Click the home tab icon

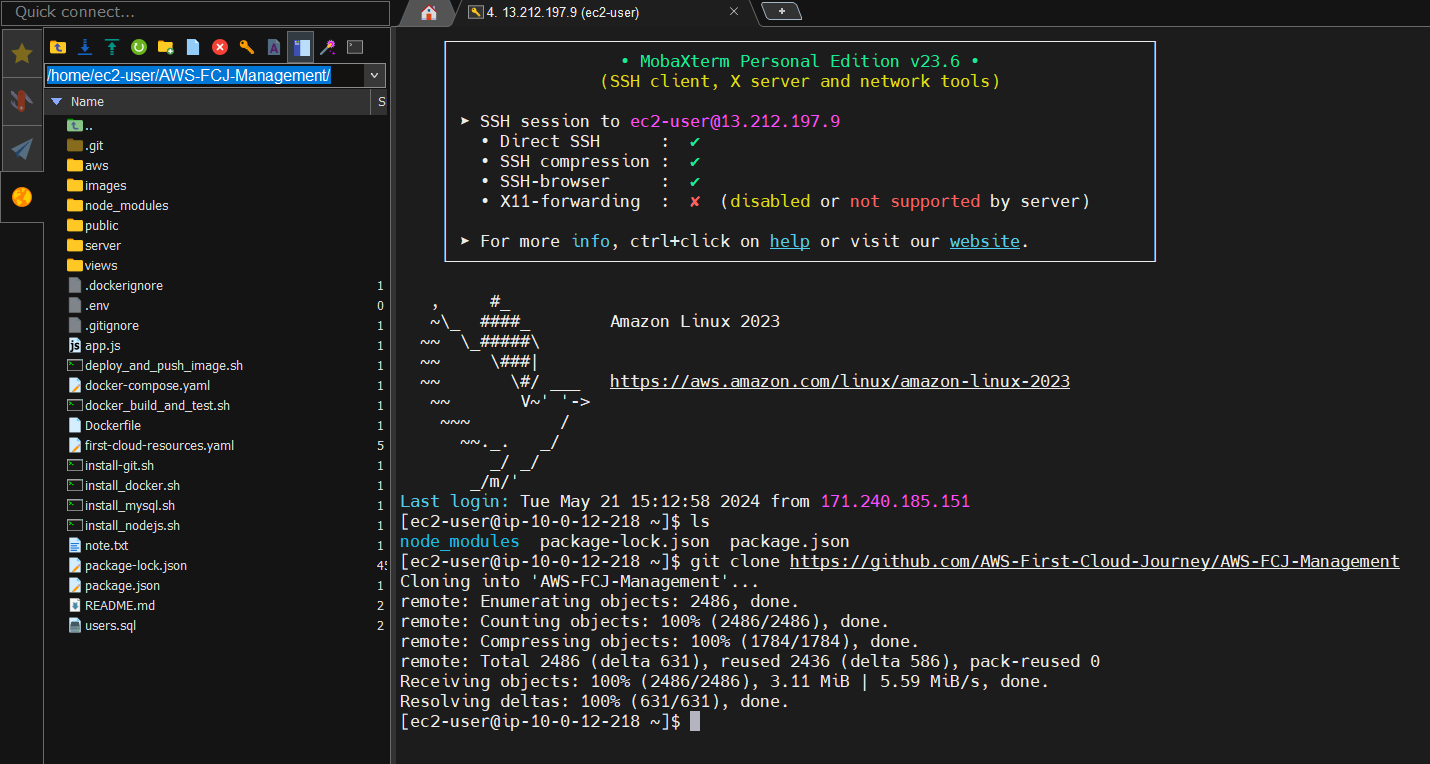click(x=429, y=13)
